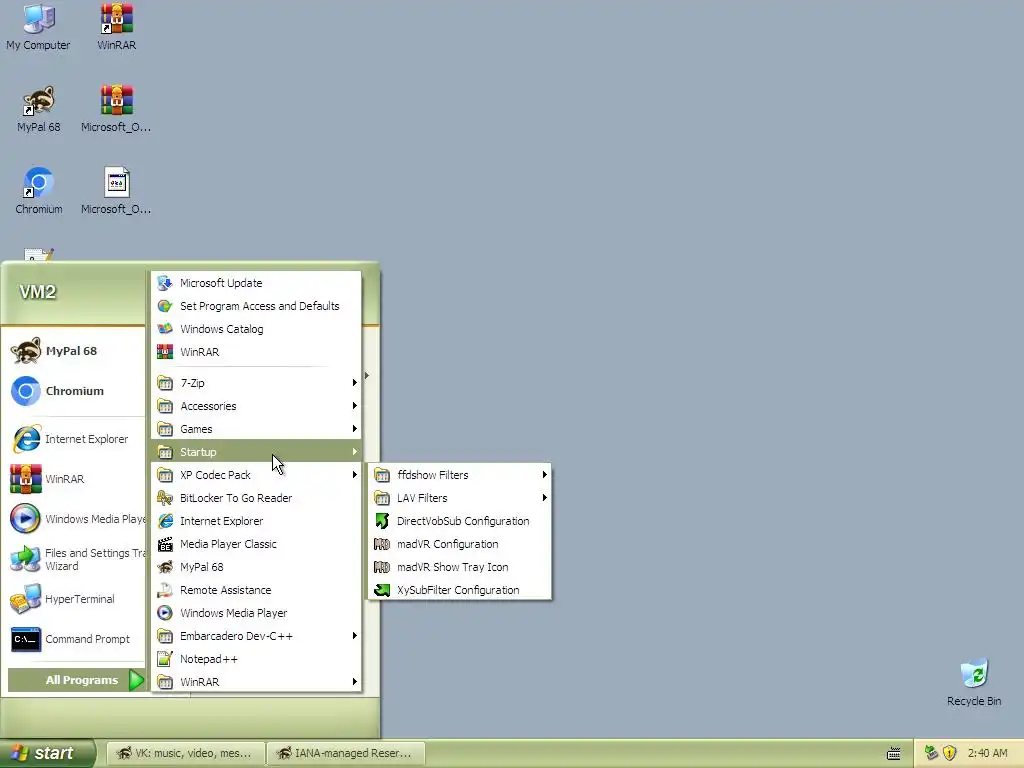The width and height of the screenshot is (1024, 768).
Task: Select the Chromium desktop shortcut
Action: click(39, 191)
